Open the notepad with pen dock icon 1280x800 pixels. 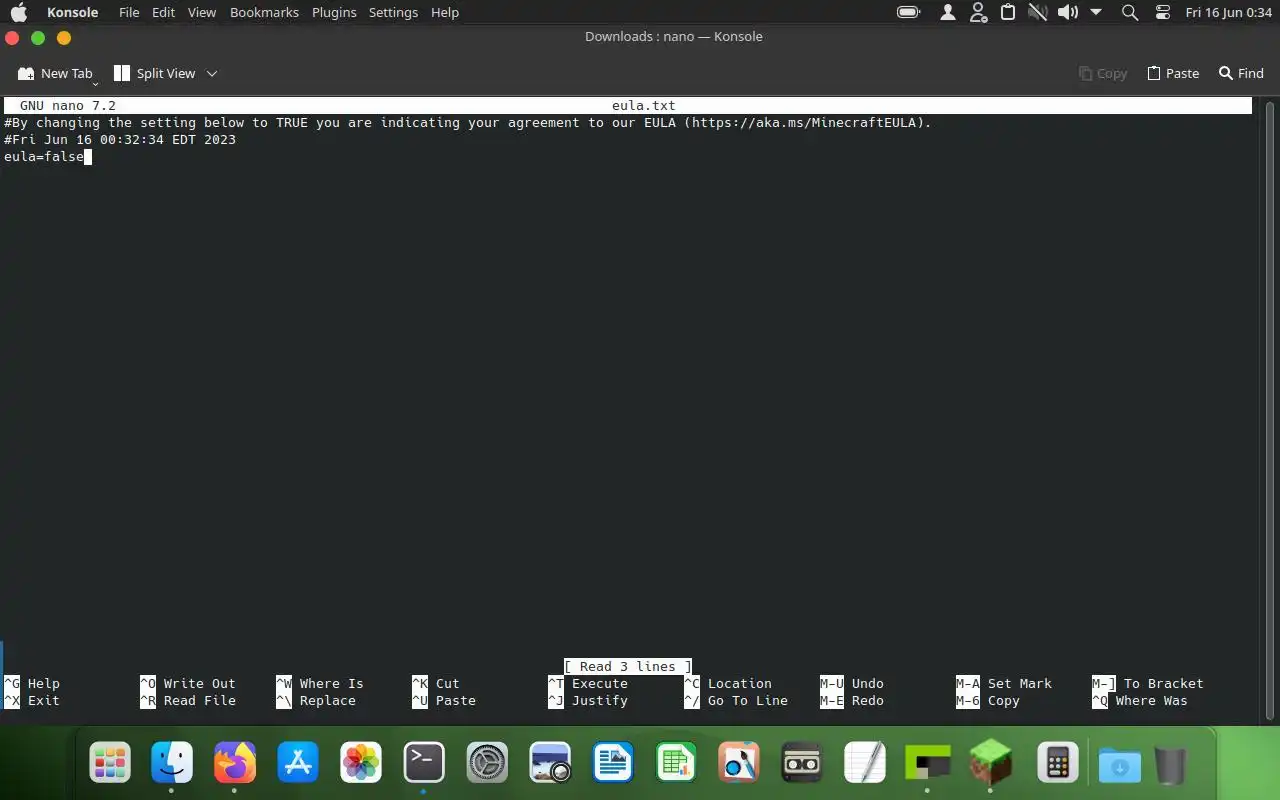[865, 764]
